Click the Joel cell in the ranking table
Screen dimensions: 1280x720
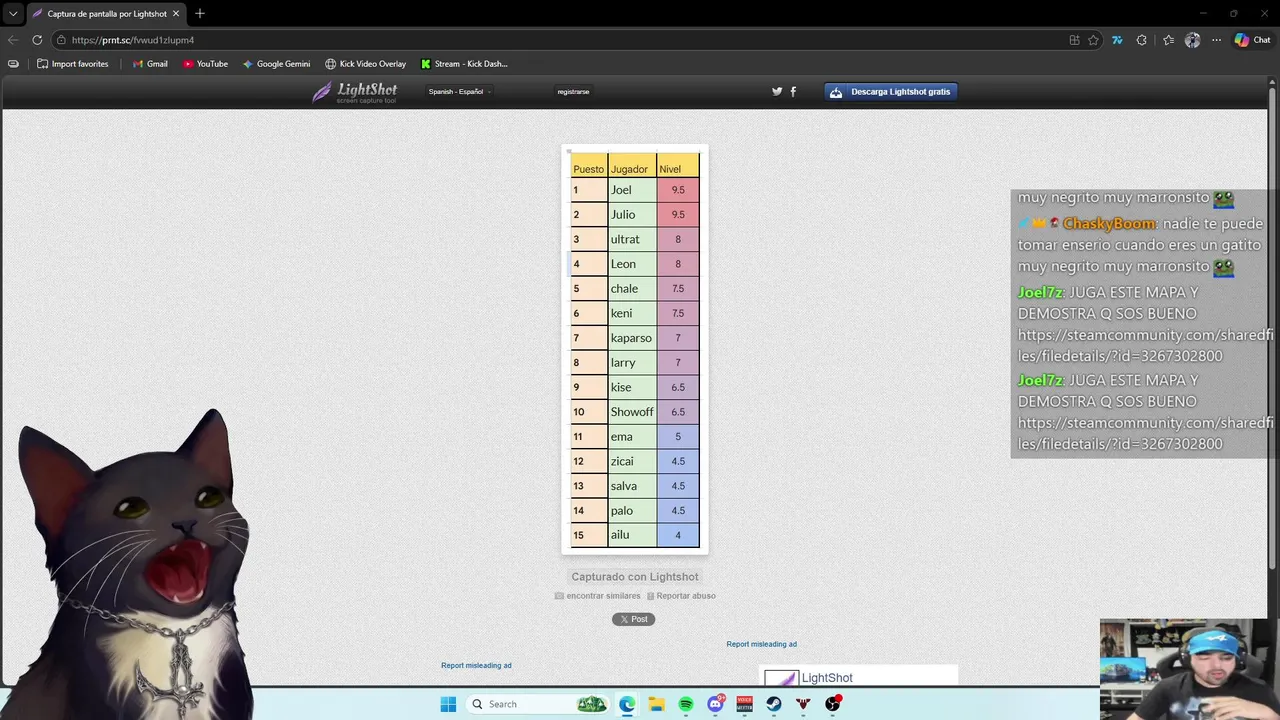[632, 190]
